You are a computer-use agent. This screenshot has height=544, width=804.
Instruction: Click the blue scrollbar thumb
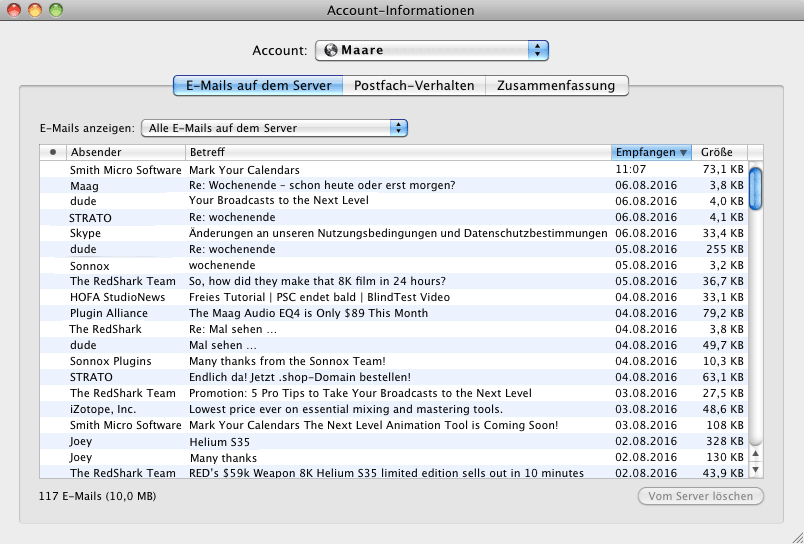point(755,189)
